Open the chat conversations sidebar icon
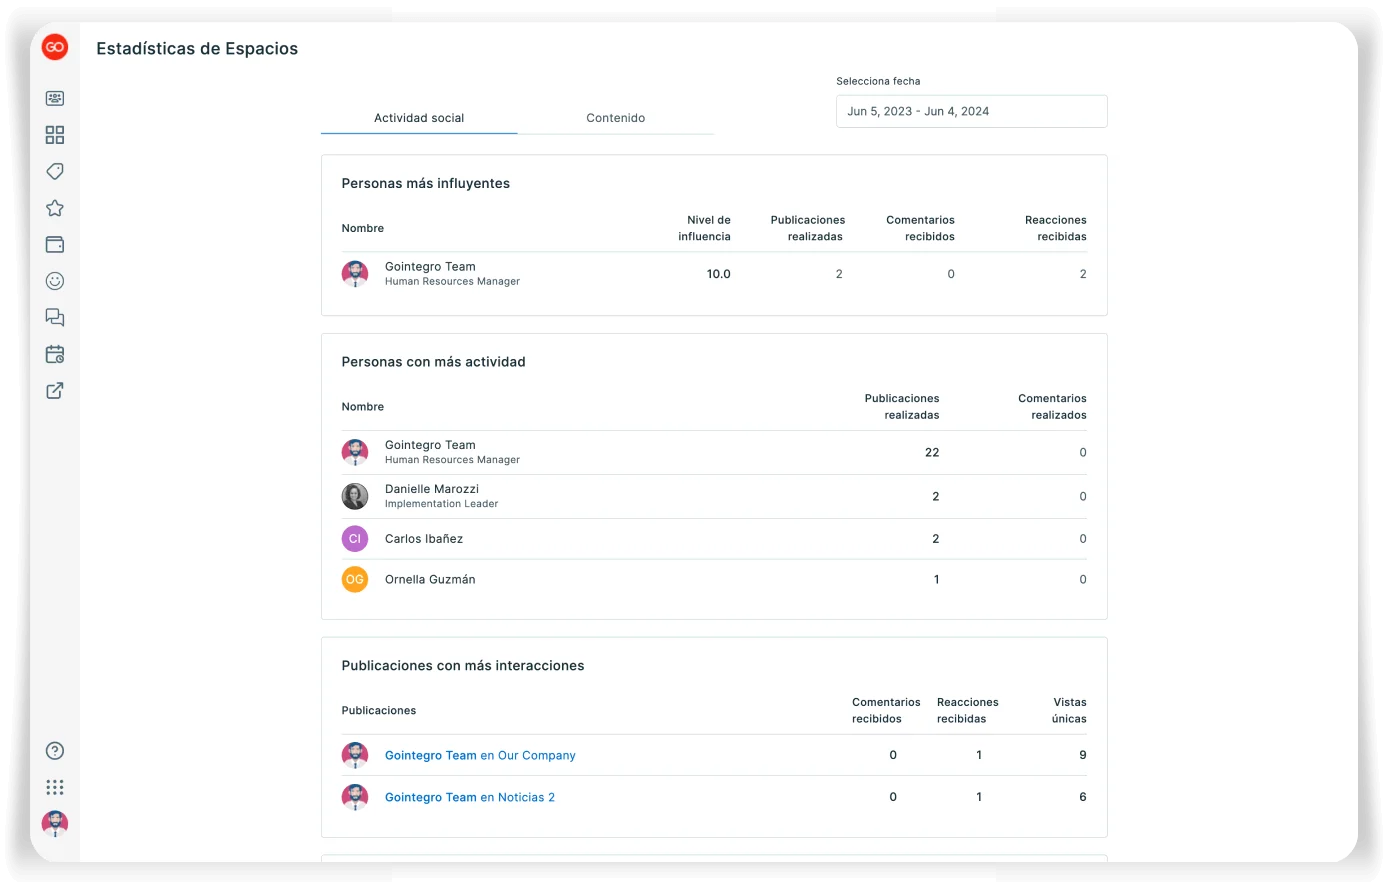 pos(55,317)
